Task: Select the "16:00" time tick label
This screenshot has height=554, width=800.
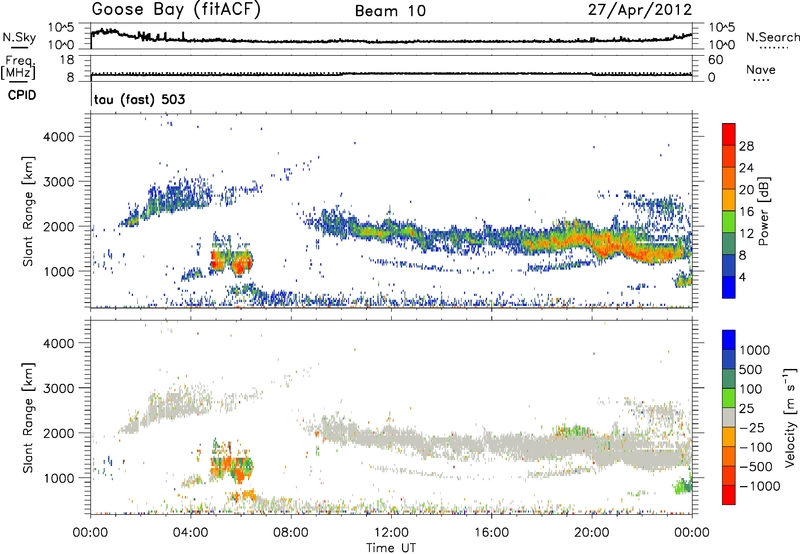Action: (x=491, y=533)
